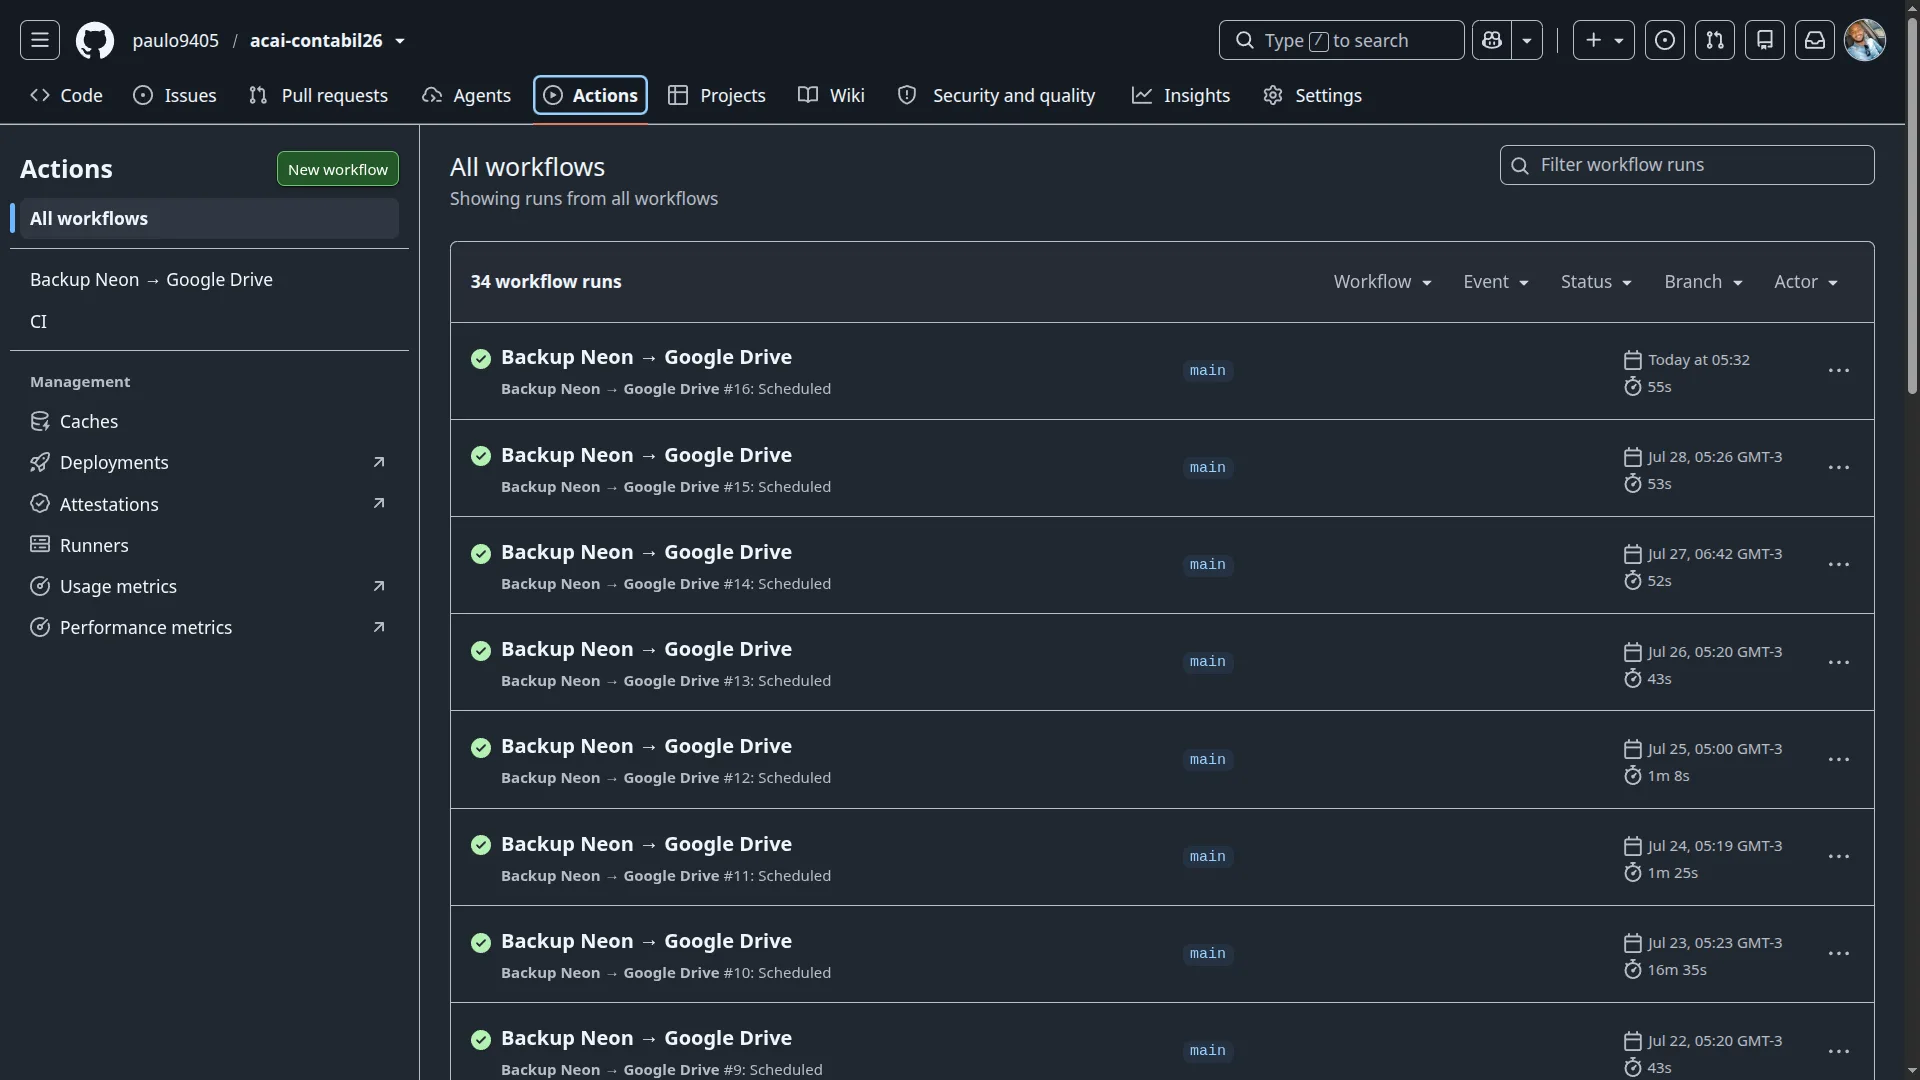The height and width of the screenshot is (1080, 1920).
Task: Open Usage metrics link
Action: coord(209,587)
